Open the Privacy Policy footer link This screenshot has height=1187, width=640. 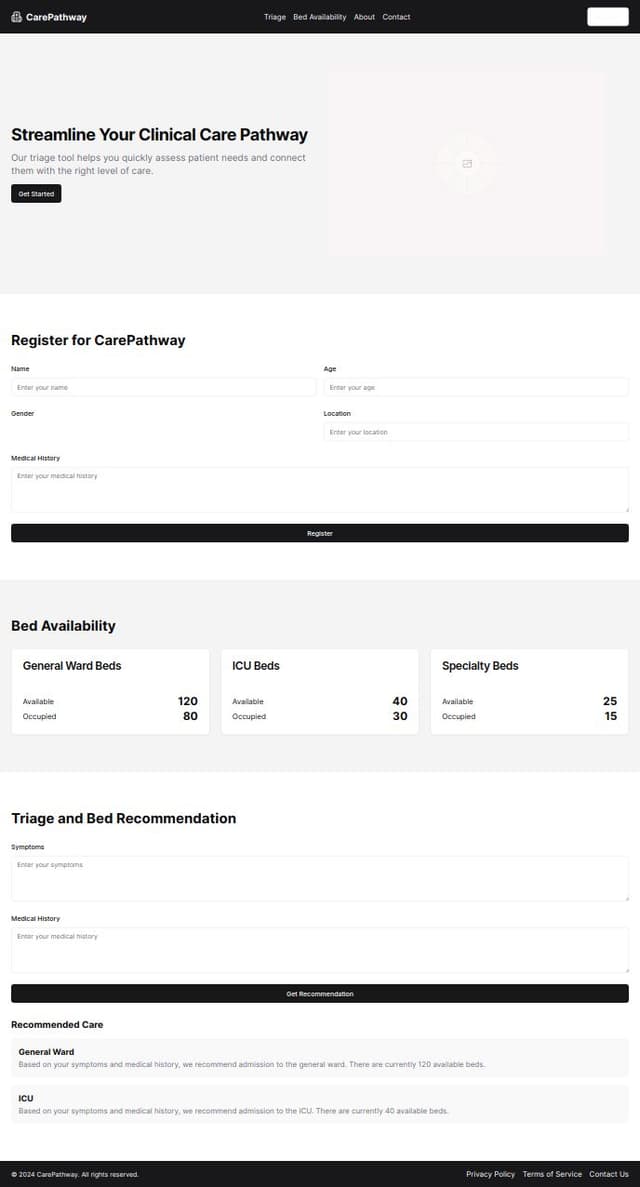[490, 1174]
